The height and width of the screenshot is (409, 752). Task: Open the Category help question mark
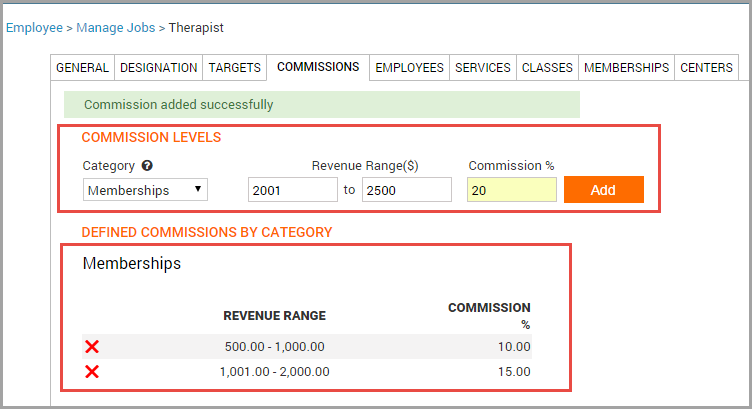[x=147, y=165]
